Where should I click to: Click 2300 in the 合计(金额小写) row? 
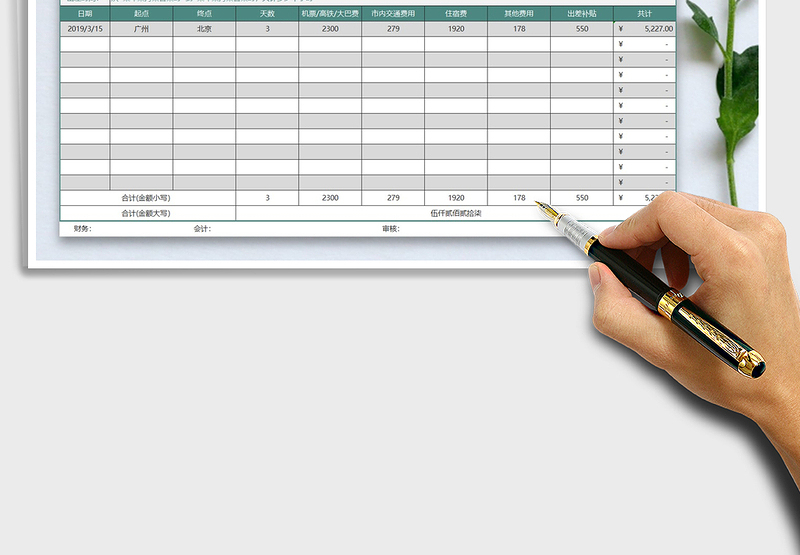330,198
